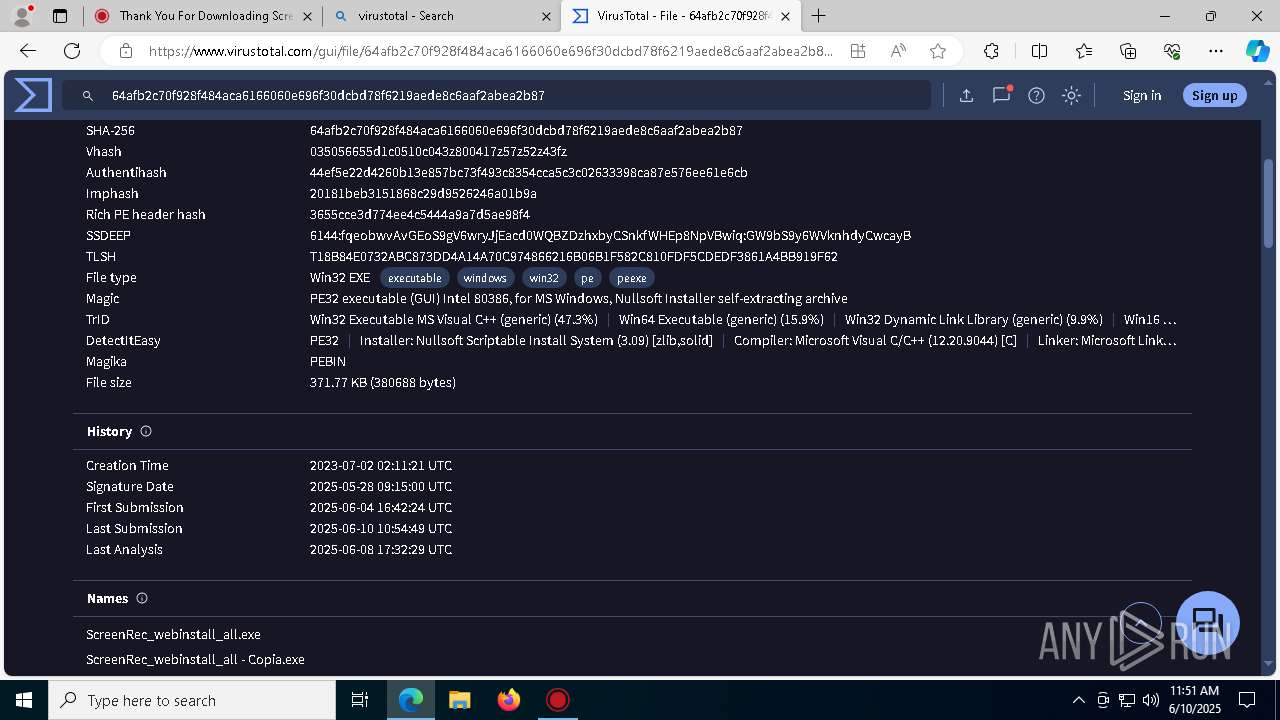This screenshot has height=720, width=1280.
Task: Click the browser address bar
Action: coord(490,51)
